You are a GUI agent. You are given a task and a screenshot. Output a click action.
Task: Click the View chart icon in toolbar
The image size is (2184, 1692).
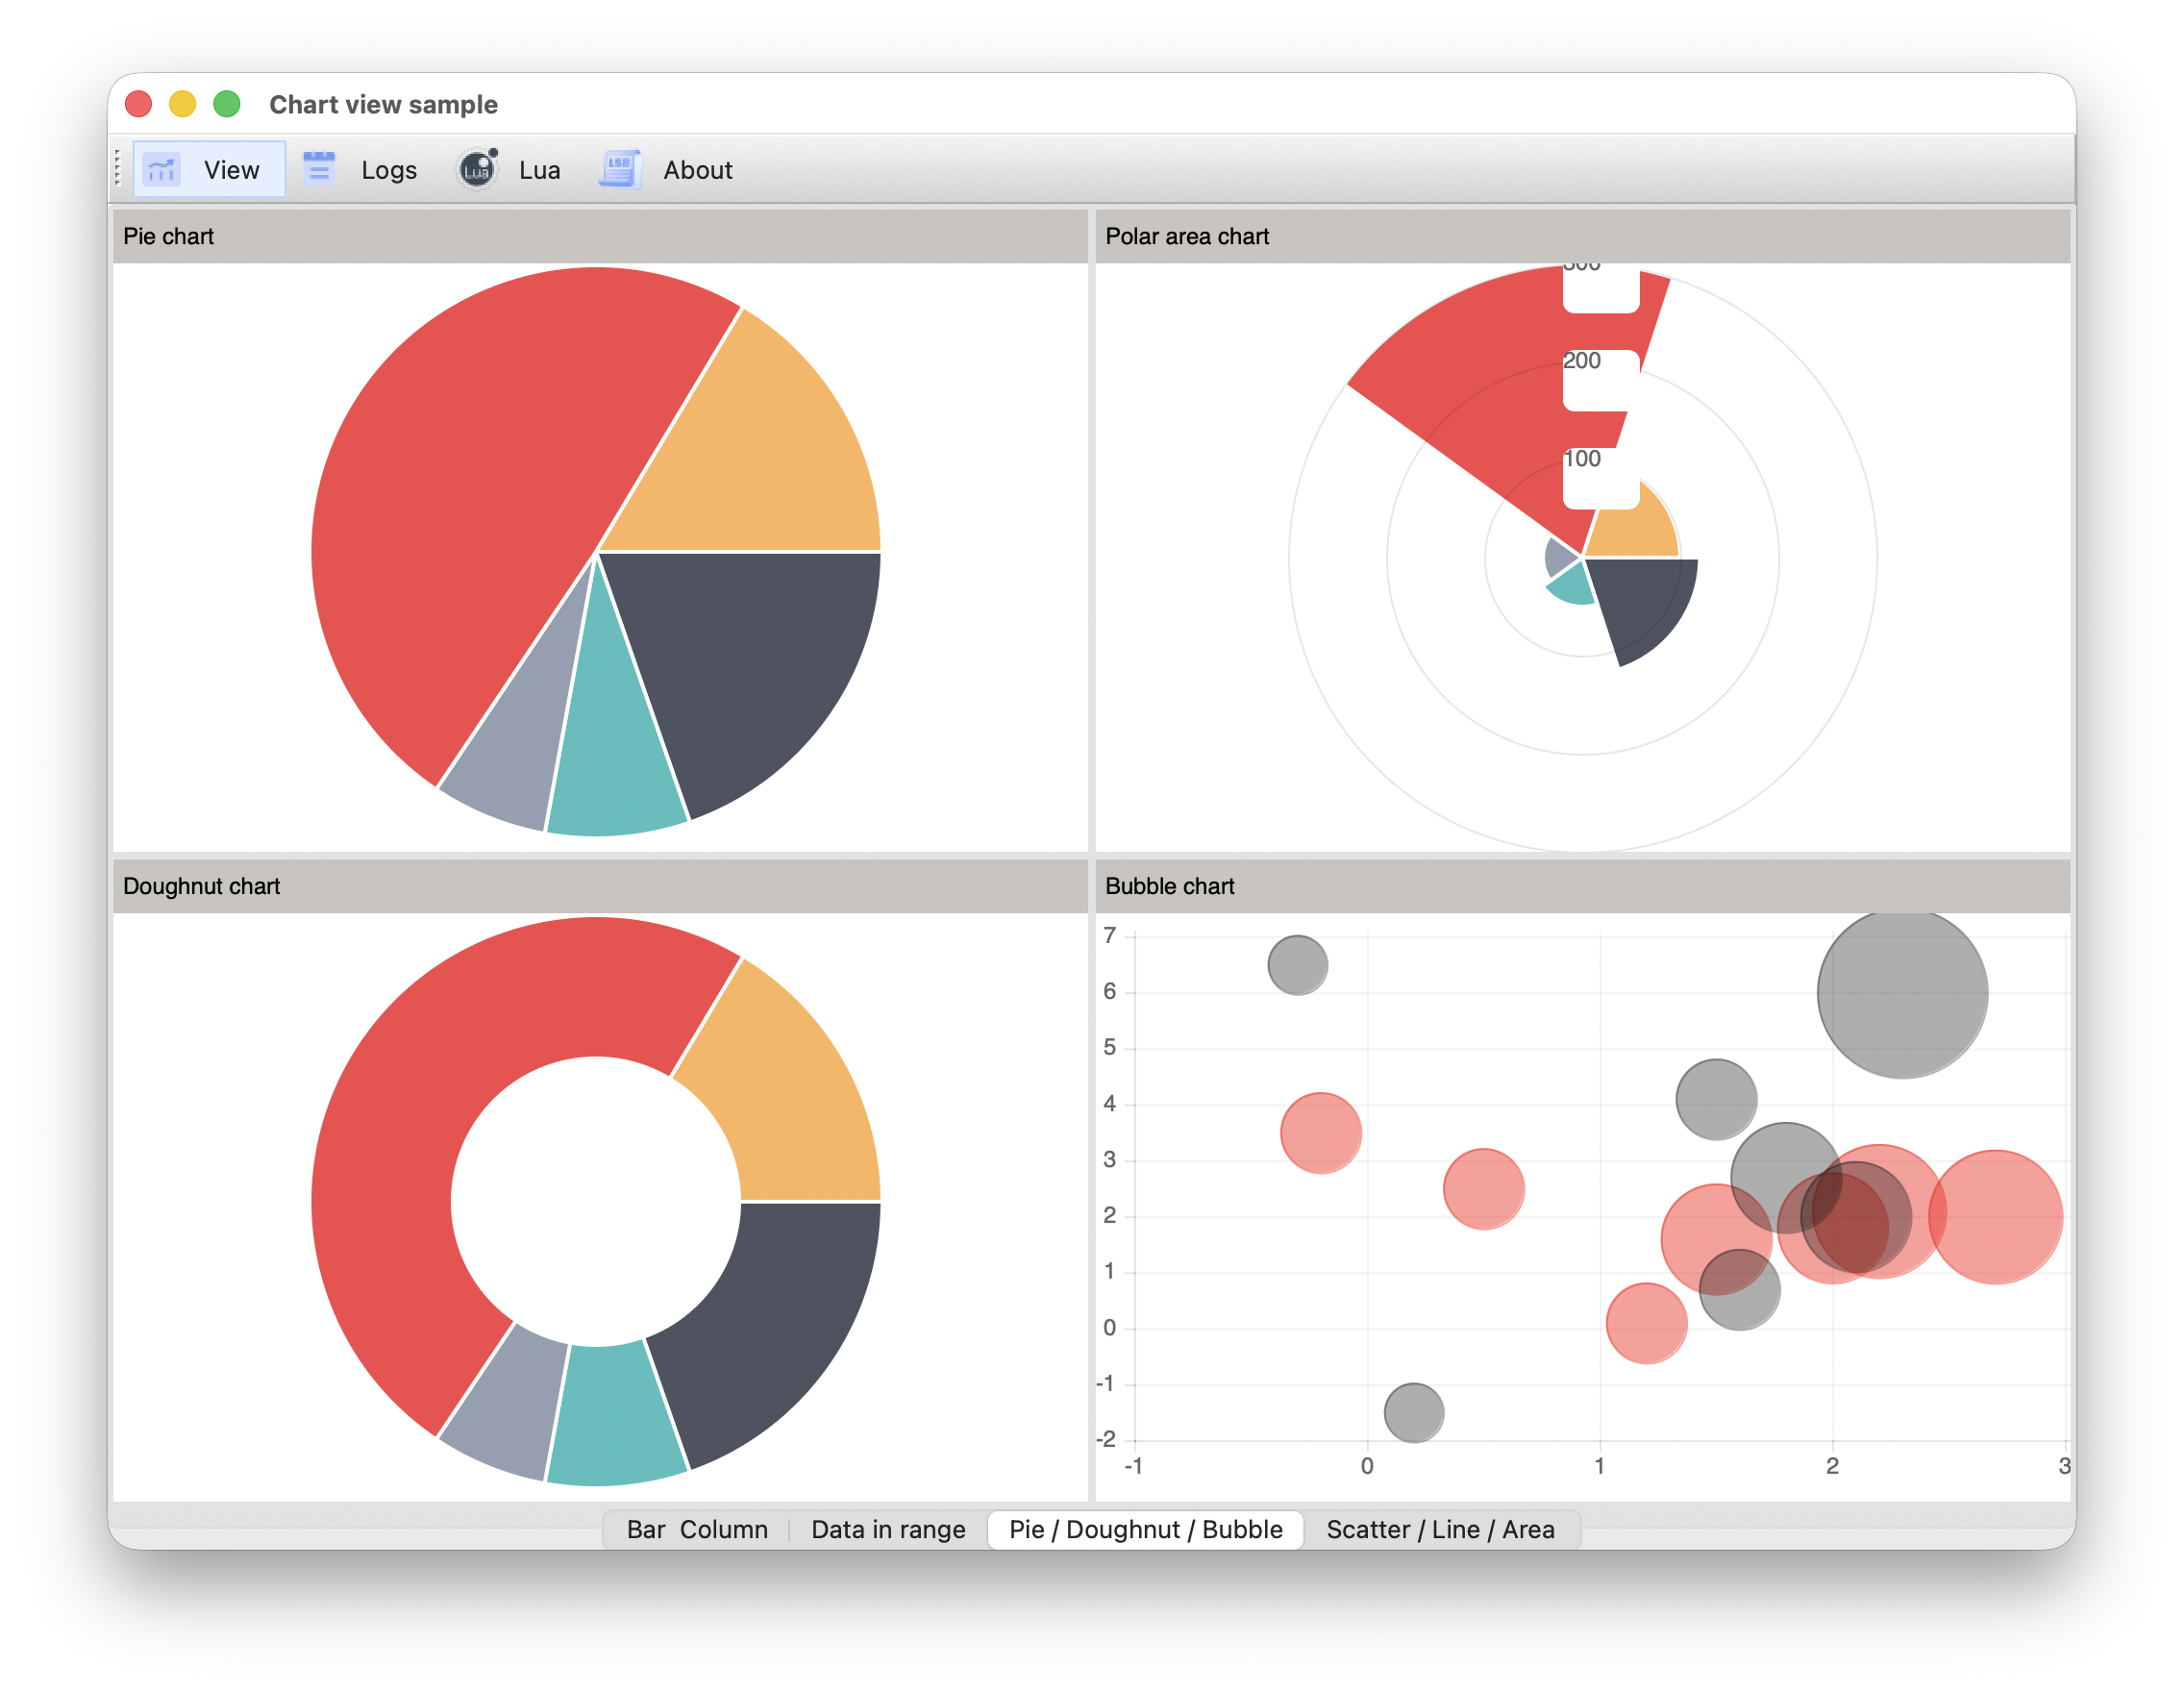161,170
